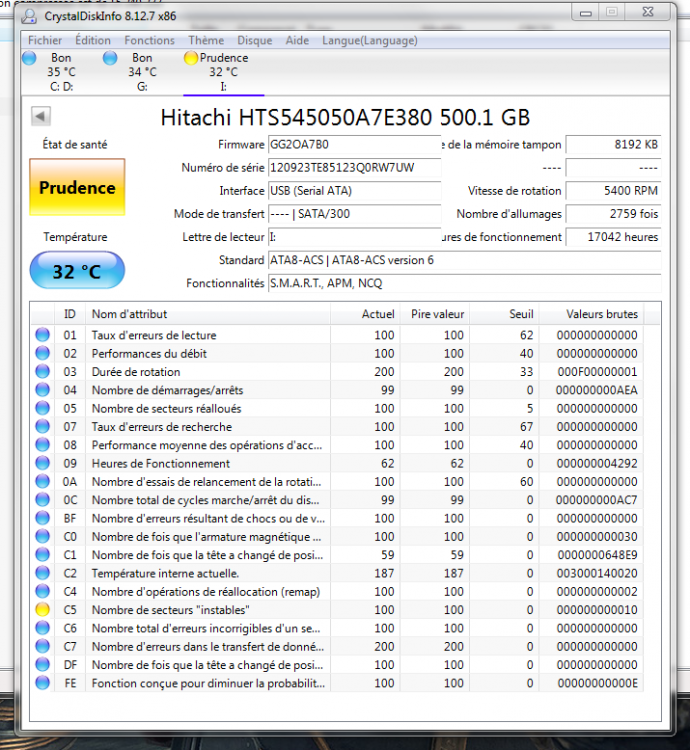
Task: Open the Fichier menu
Action: (45, 40)
